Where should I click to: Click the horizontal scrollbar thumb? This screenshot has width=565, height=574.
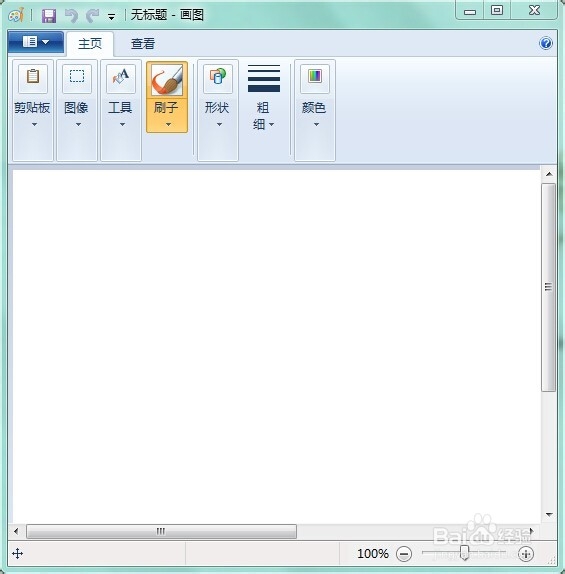[x=161, y=531]
